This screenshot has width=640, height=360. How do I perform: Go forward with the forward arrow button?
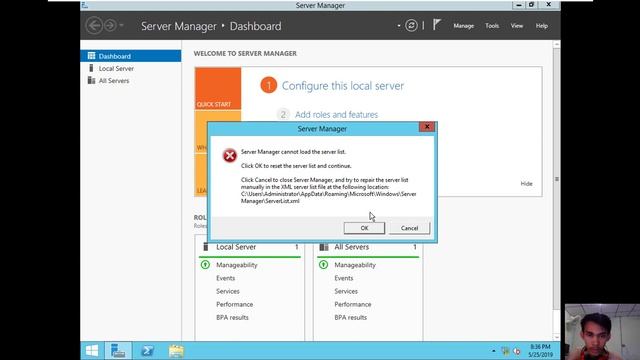point(110,25)
